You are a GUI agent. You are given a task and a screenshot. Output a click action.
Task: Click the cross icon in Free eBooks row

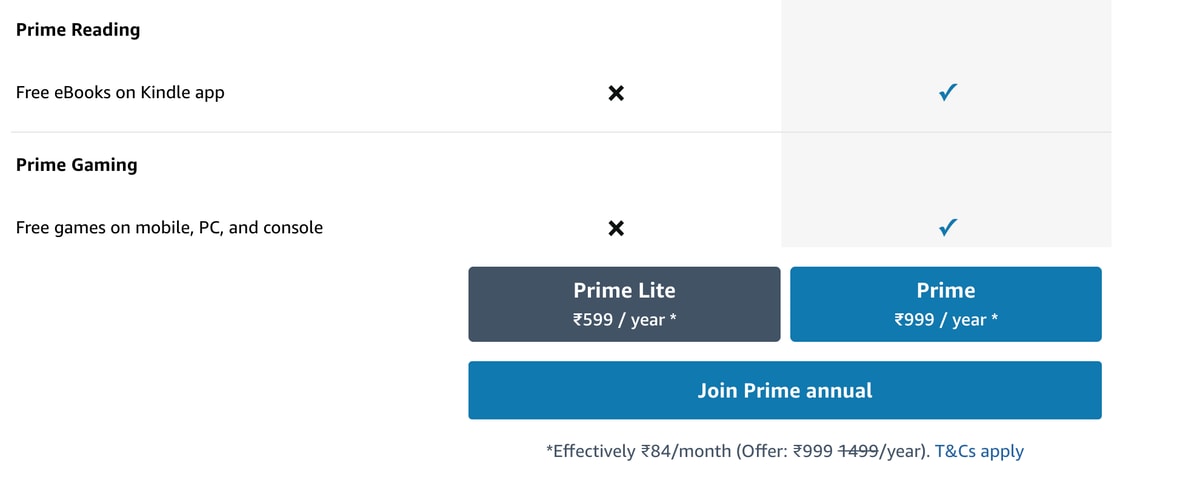coord(617,93)
